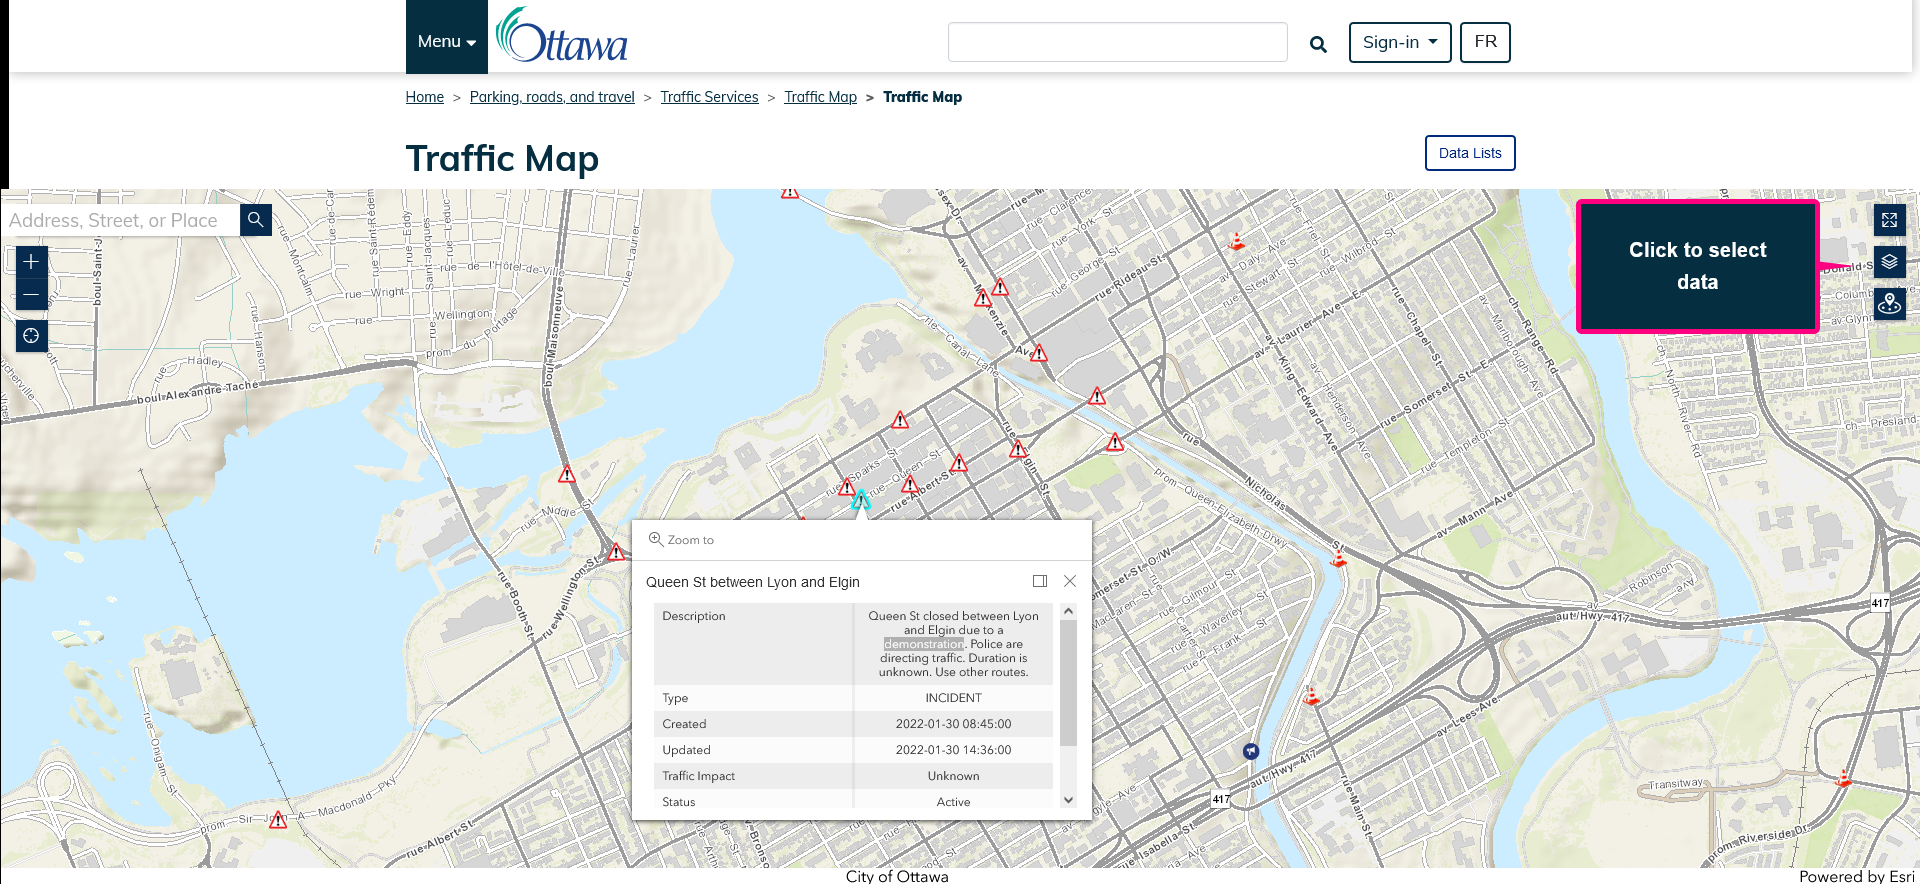The height and width of the screenshot is (884, 1920).
Task: Click the site search magnifier icon
Action: [1318, 44]
